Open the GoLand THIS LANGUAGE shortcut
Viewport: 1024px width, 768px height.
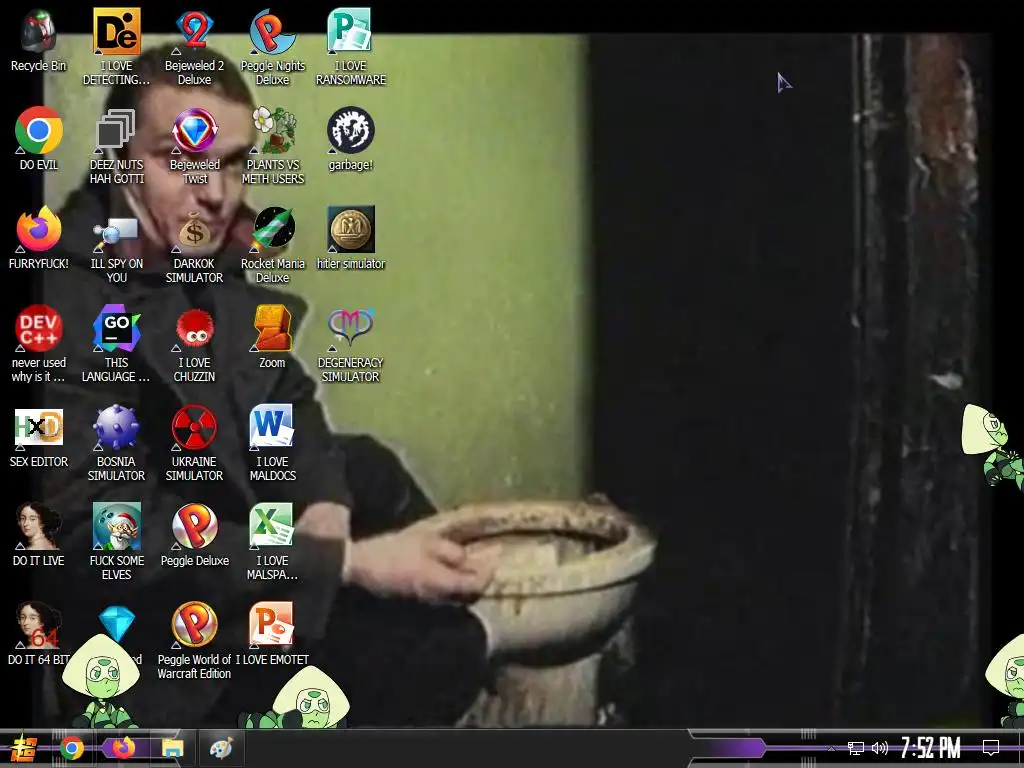[x=116, y=344]
